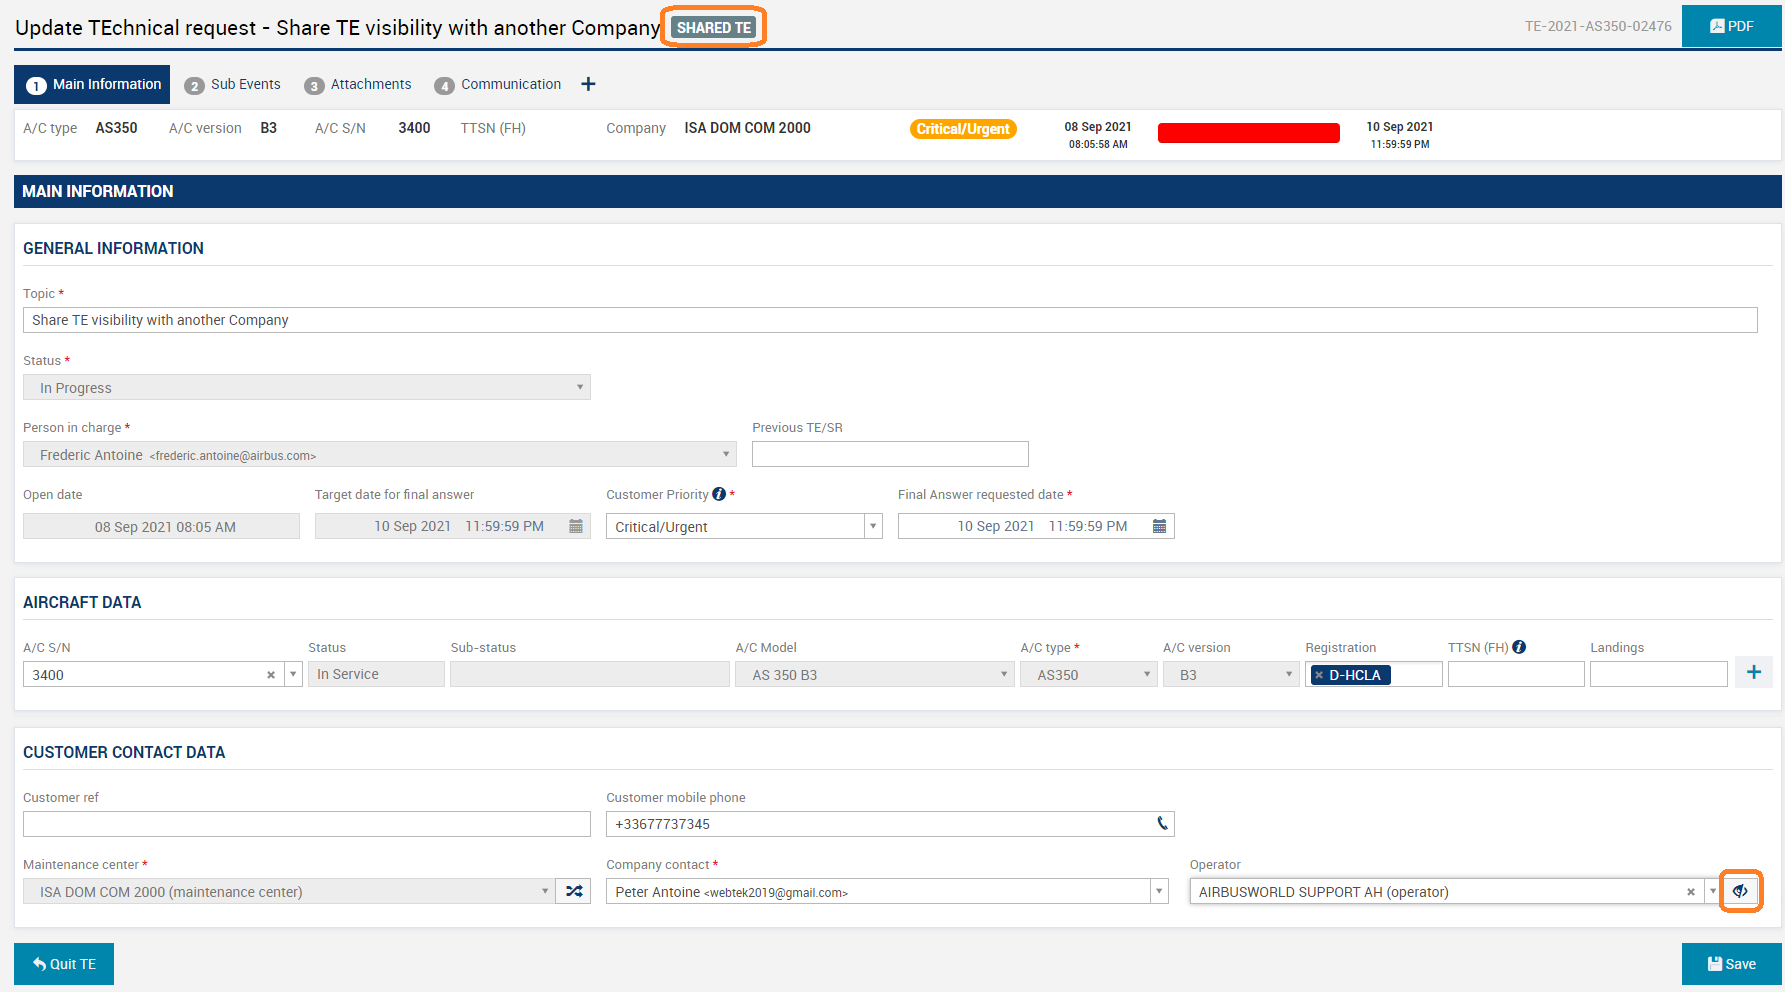Viewport: 1785px width, 992px height.
Task: Click the info icon beside TTSN (FH)
Action: pos(1519,647)
